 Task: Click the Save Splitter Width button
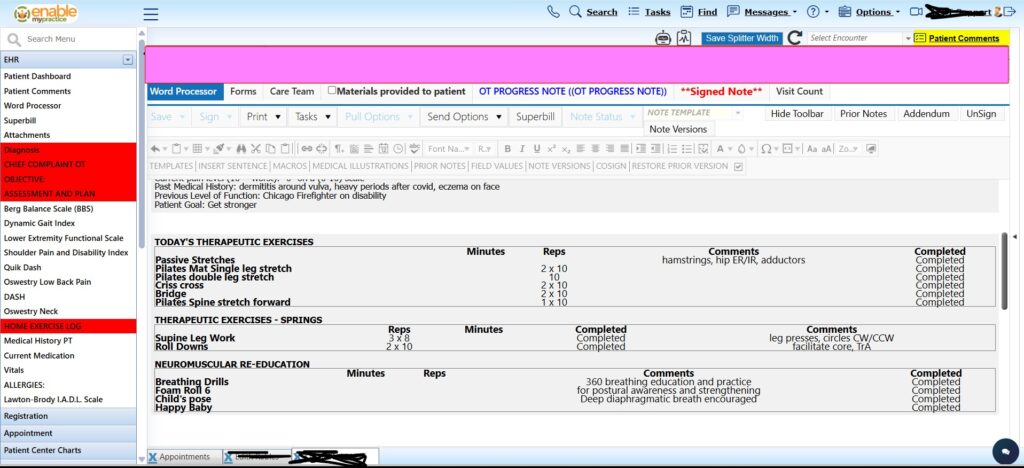pos(741,38)
